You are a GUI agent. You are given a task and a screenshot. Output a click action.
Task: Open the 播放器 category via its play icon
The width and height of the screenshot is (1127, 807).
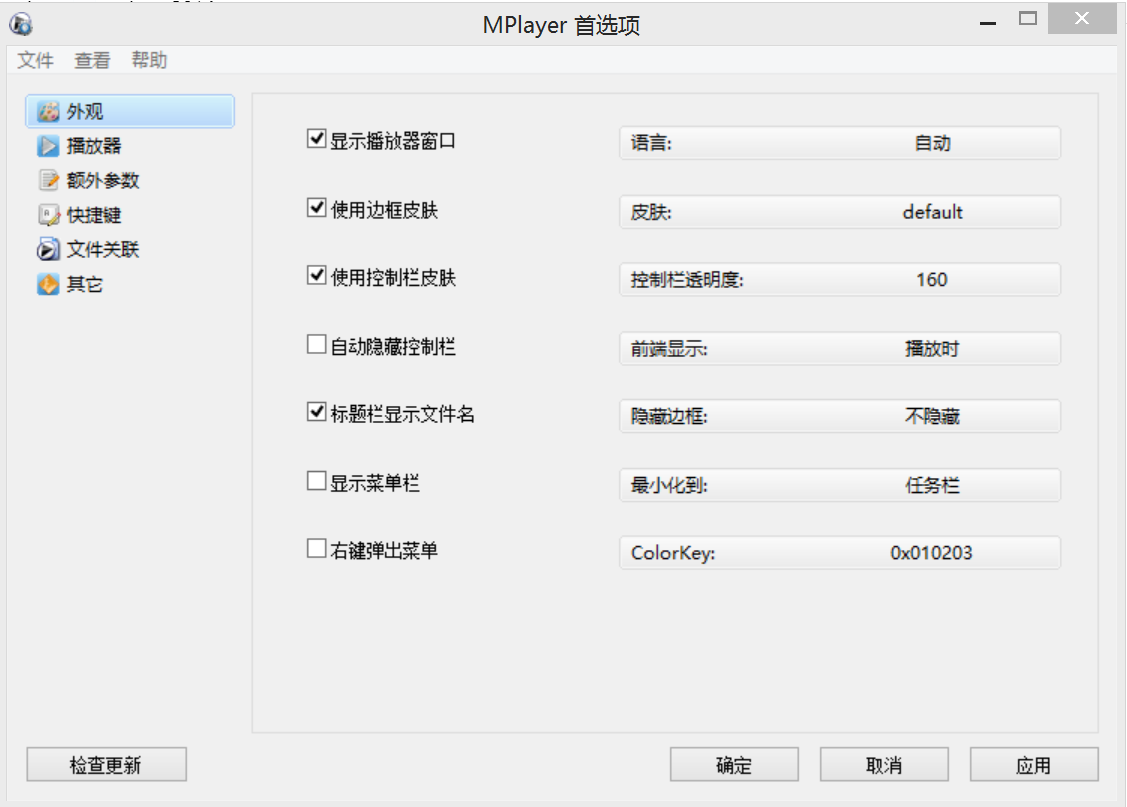[x=48, y=146]
